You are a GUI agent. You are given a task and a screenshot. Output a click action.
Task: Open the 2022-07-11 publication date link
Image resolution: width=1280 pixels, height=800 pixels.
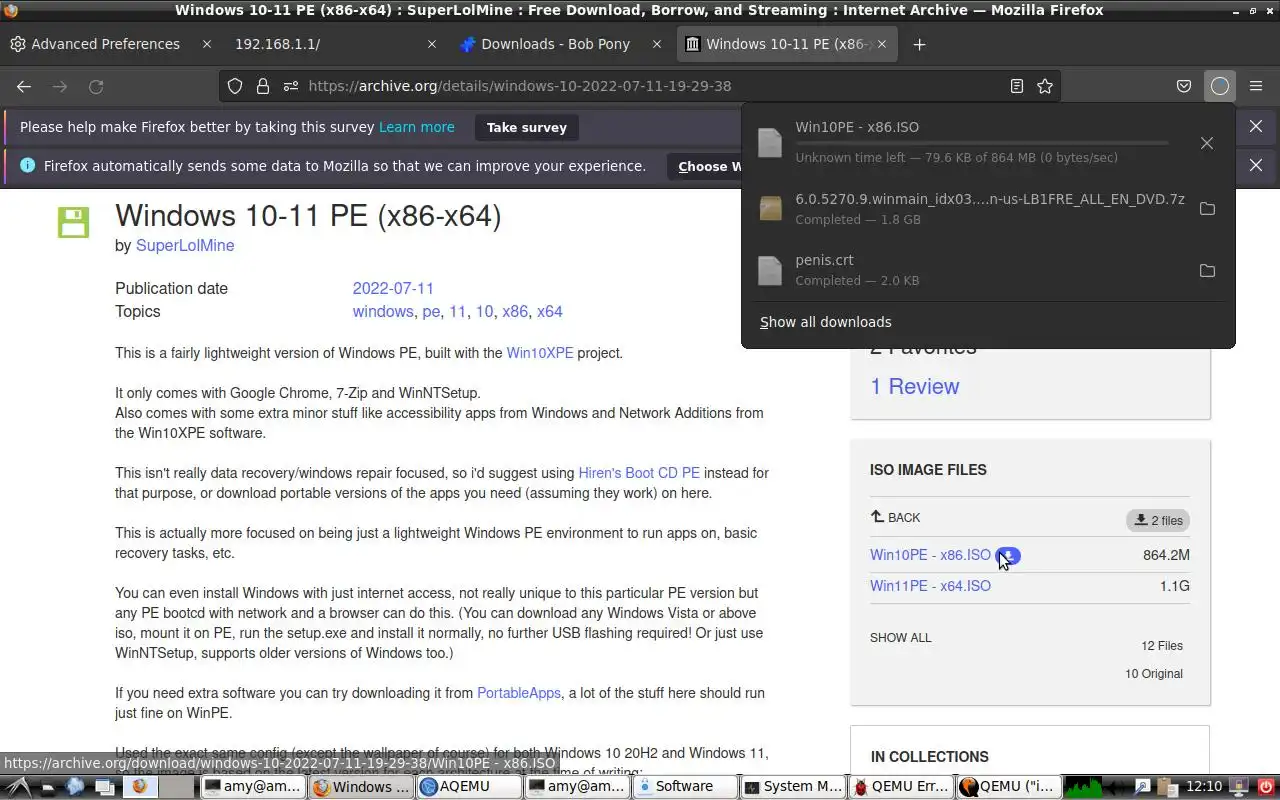pos(393,288)
